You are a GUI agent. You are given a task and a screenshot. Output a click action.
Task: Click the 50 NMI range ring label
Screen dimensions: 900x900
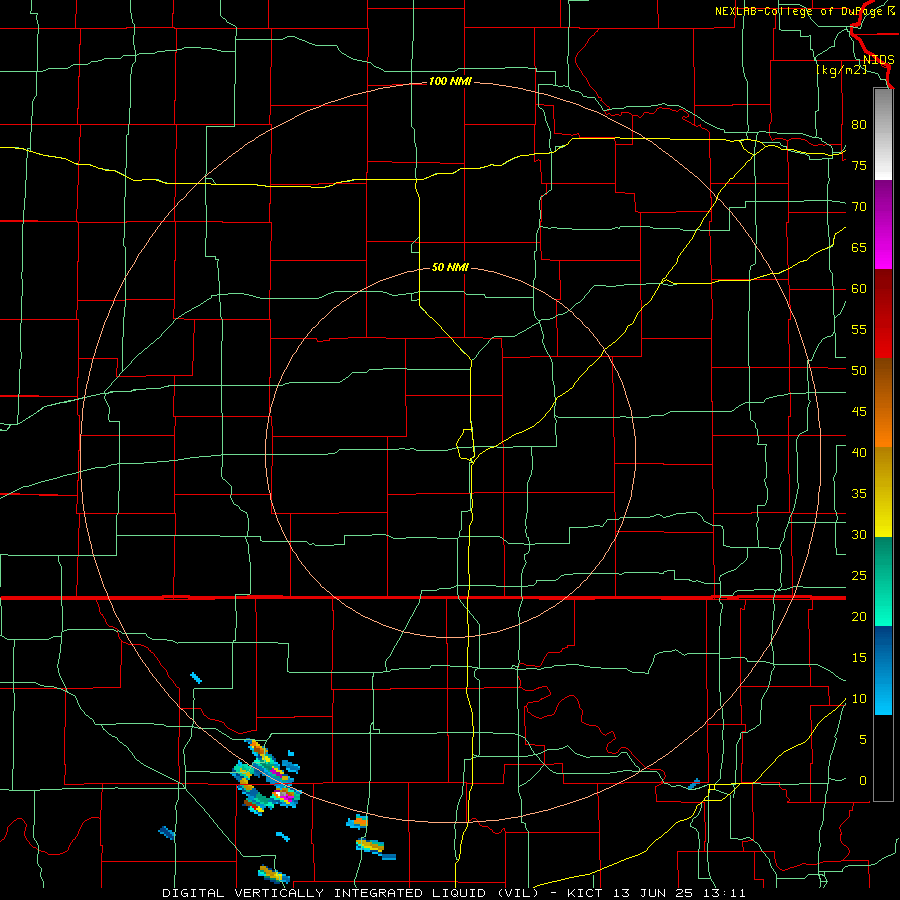tap(450, 267)
